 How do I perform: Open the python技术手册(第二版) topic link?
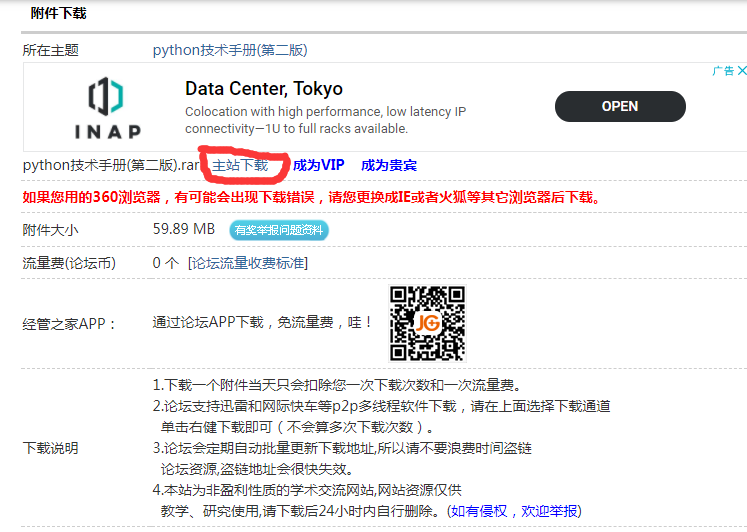tap(230, 50)
